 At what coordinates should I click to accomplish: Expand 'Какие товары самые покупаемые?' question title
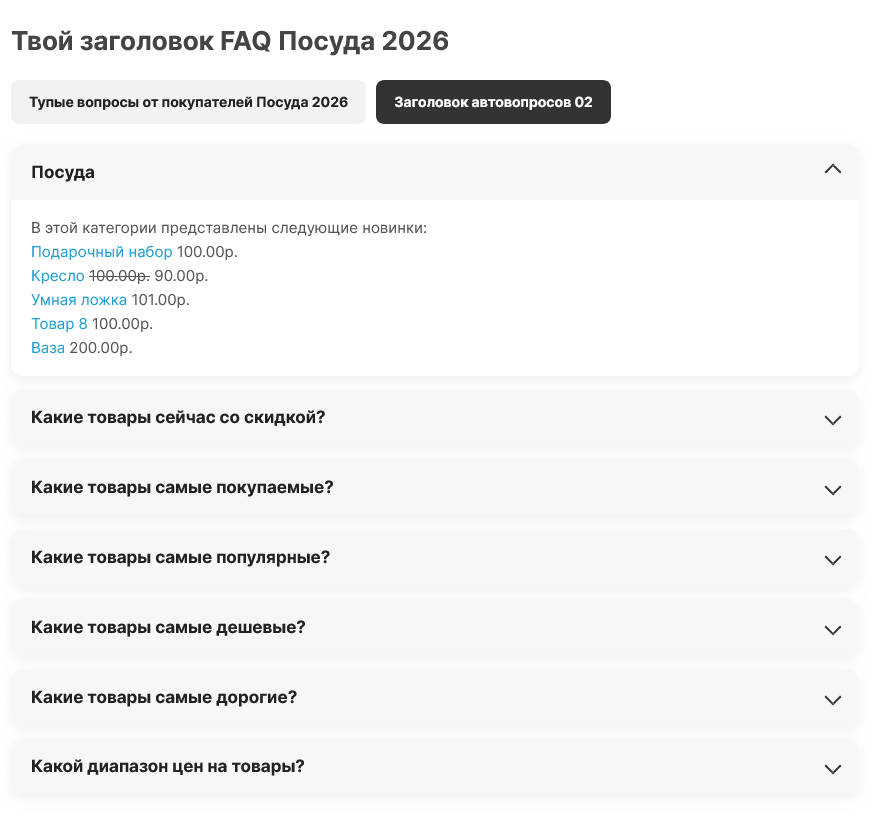[182, 487]
